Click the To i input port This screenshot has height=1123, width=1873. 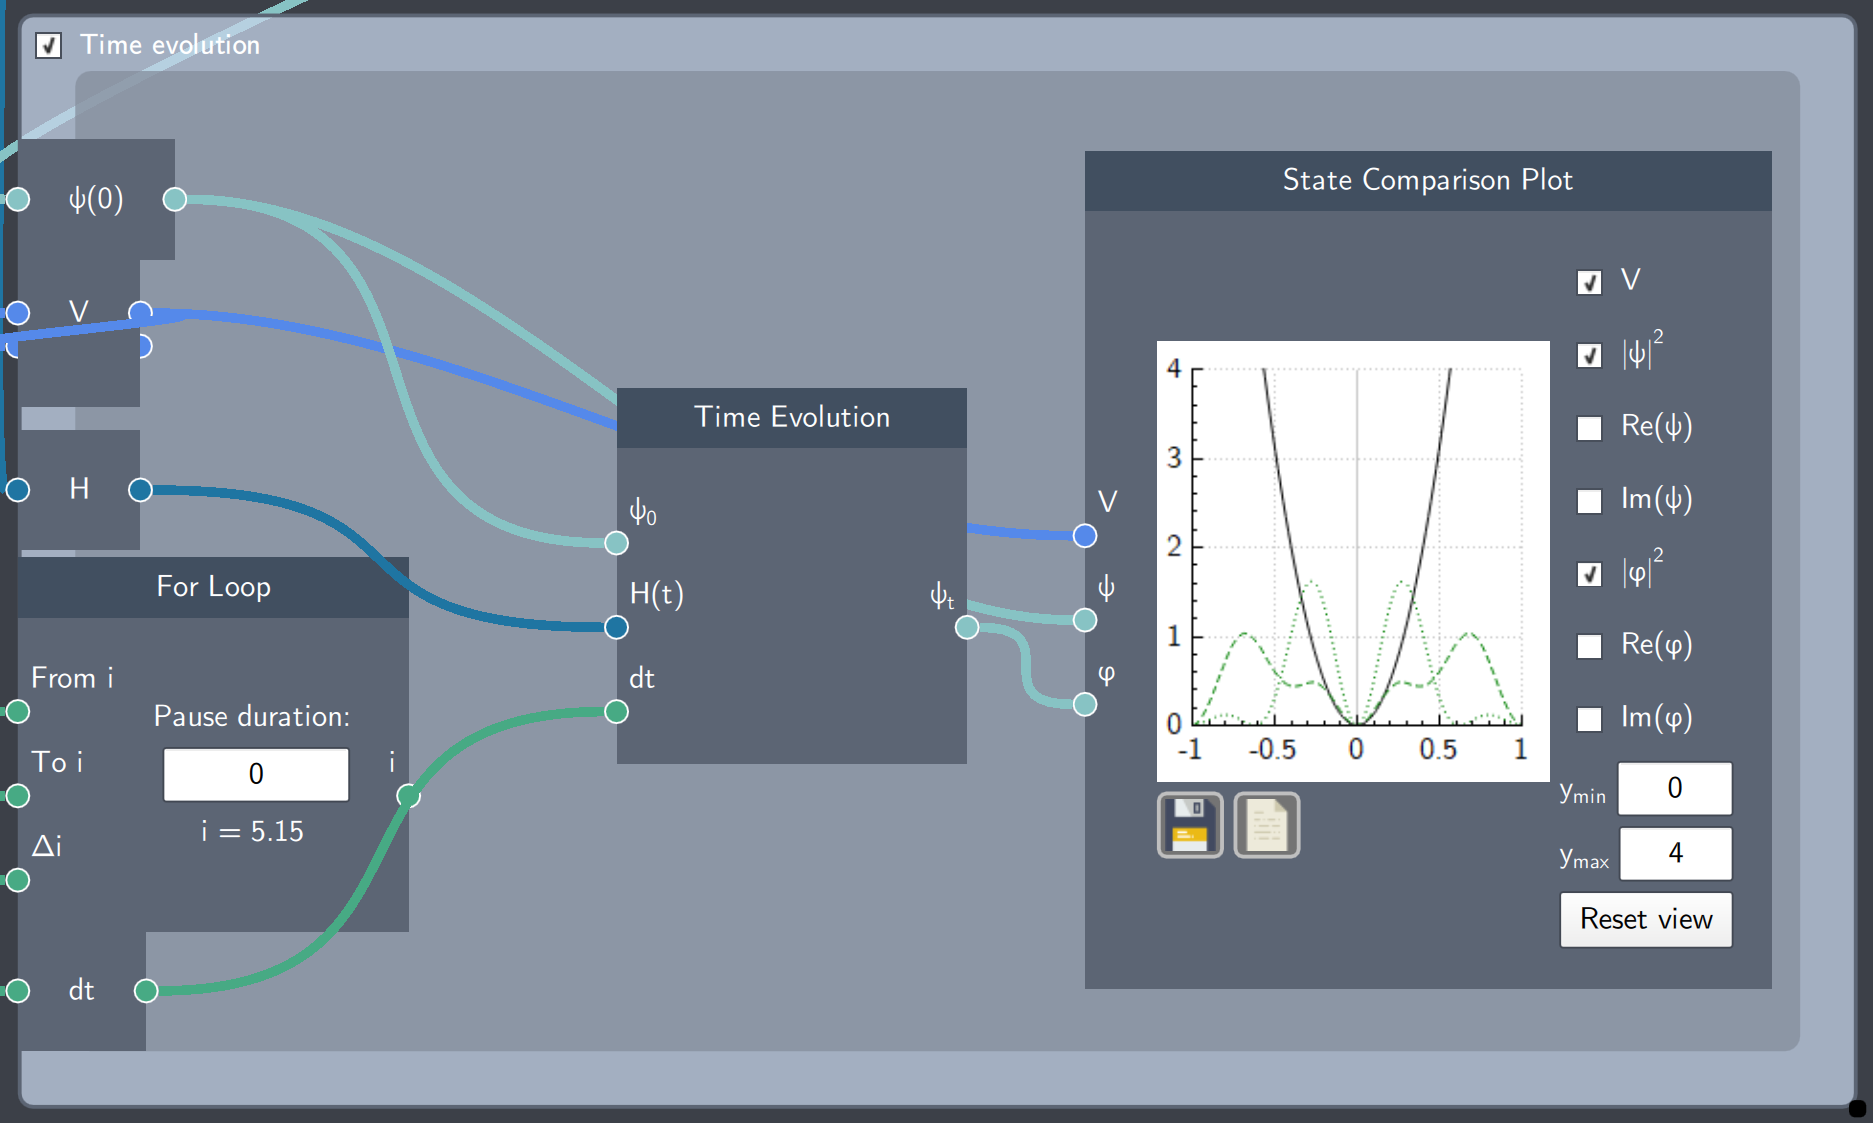click(18, 796)
